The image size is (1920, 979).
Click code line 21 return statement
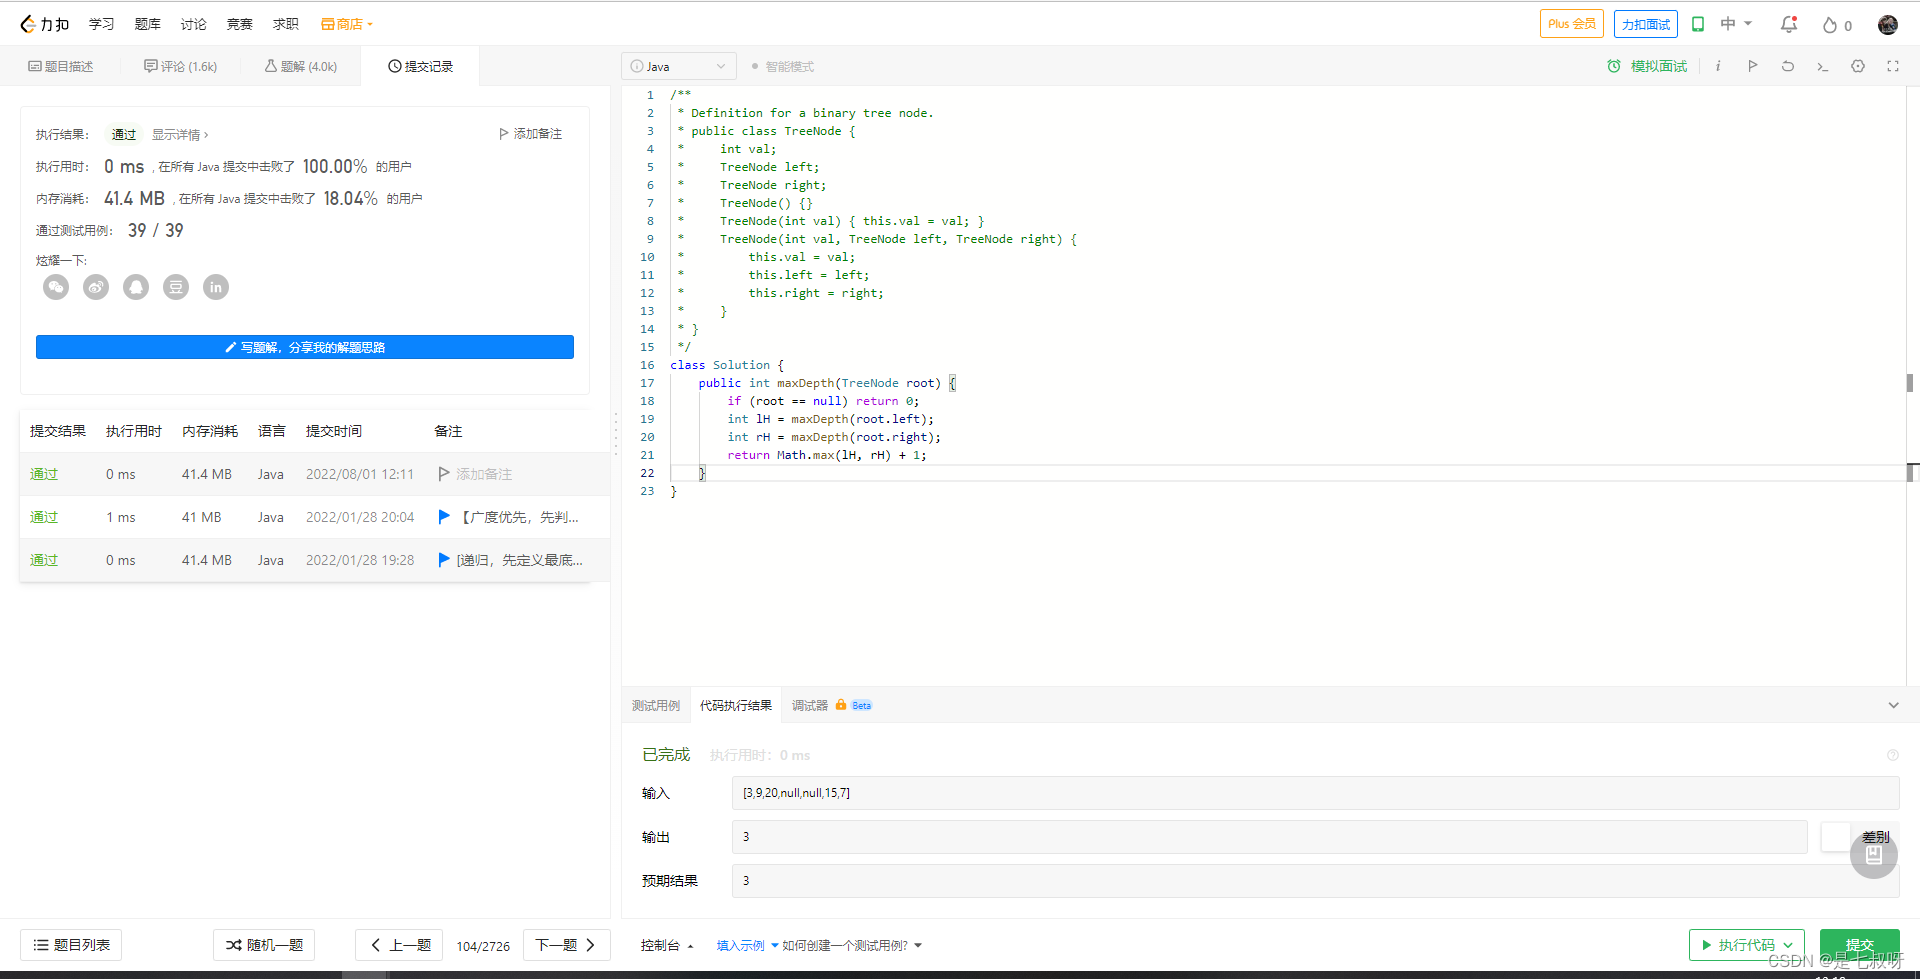coord(826,455)
